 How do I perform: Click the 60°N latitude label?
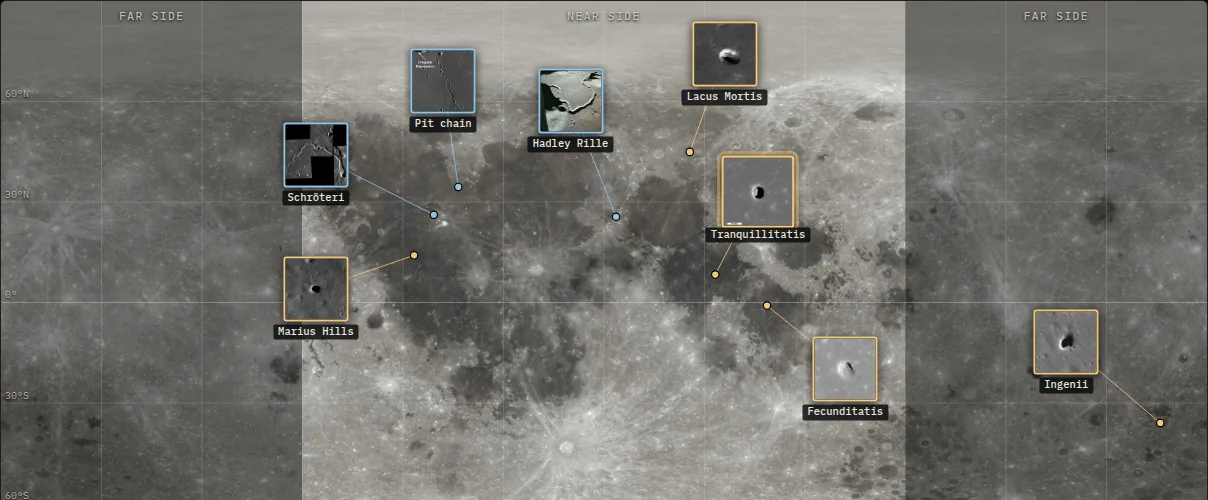(x=17, y=94)
